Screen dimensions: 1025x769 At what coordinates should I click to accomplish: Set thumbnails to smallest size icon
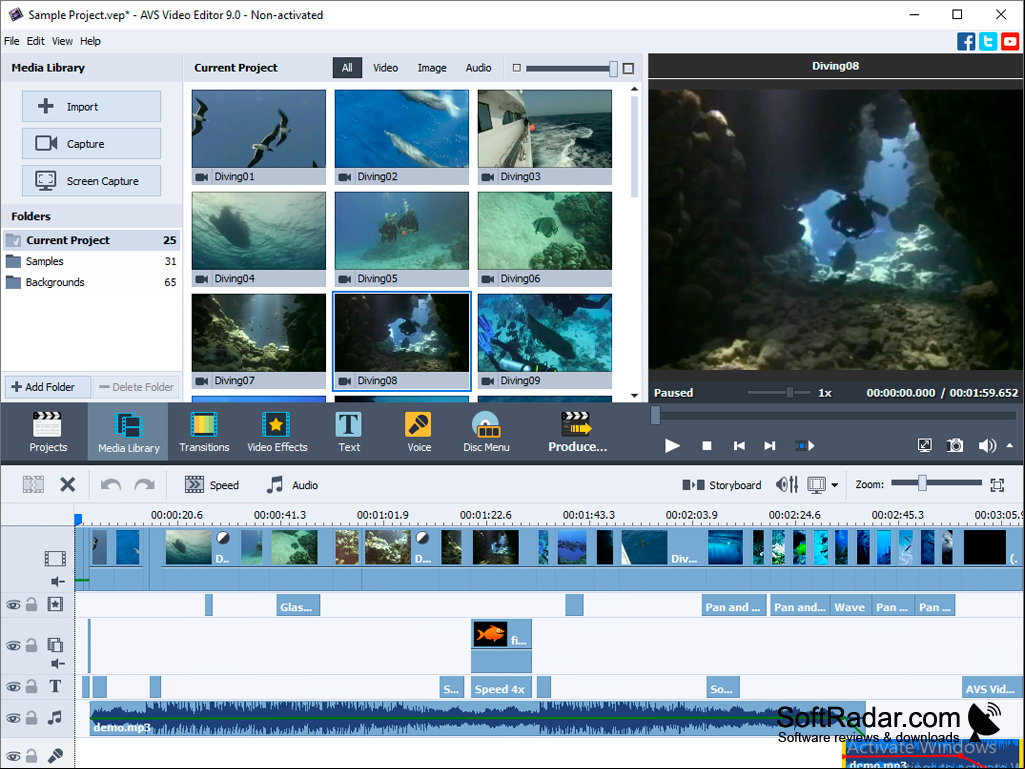pos(516,68)
